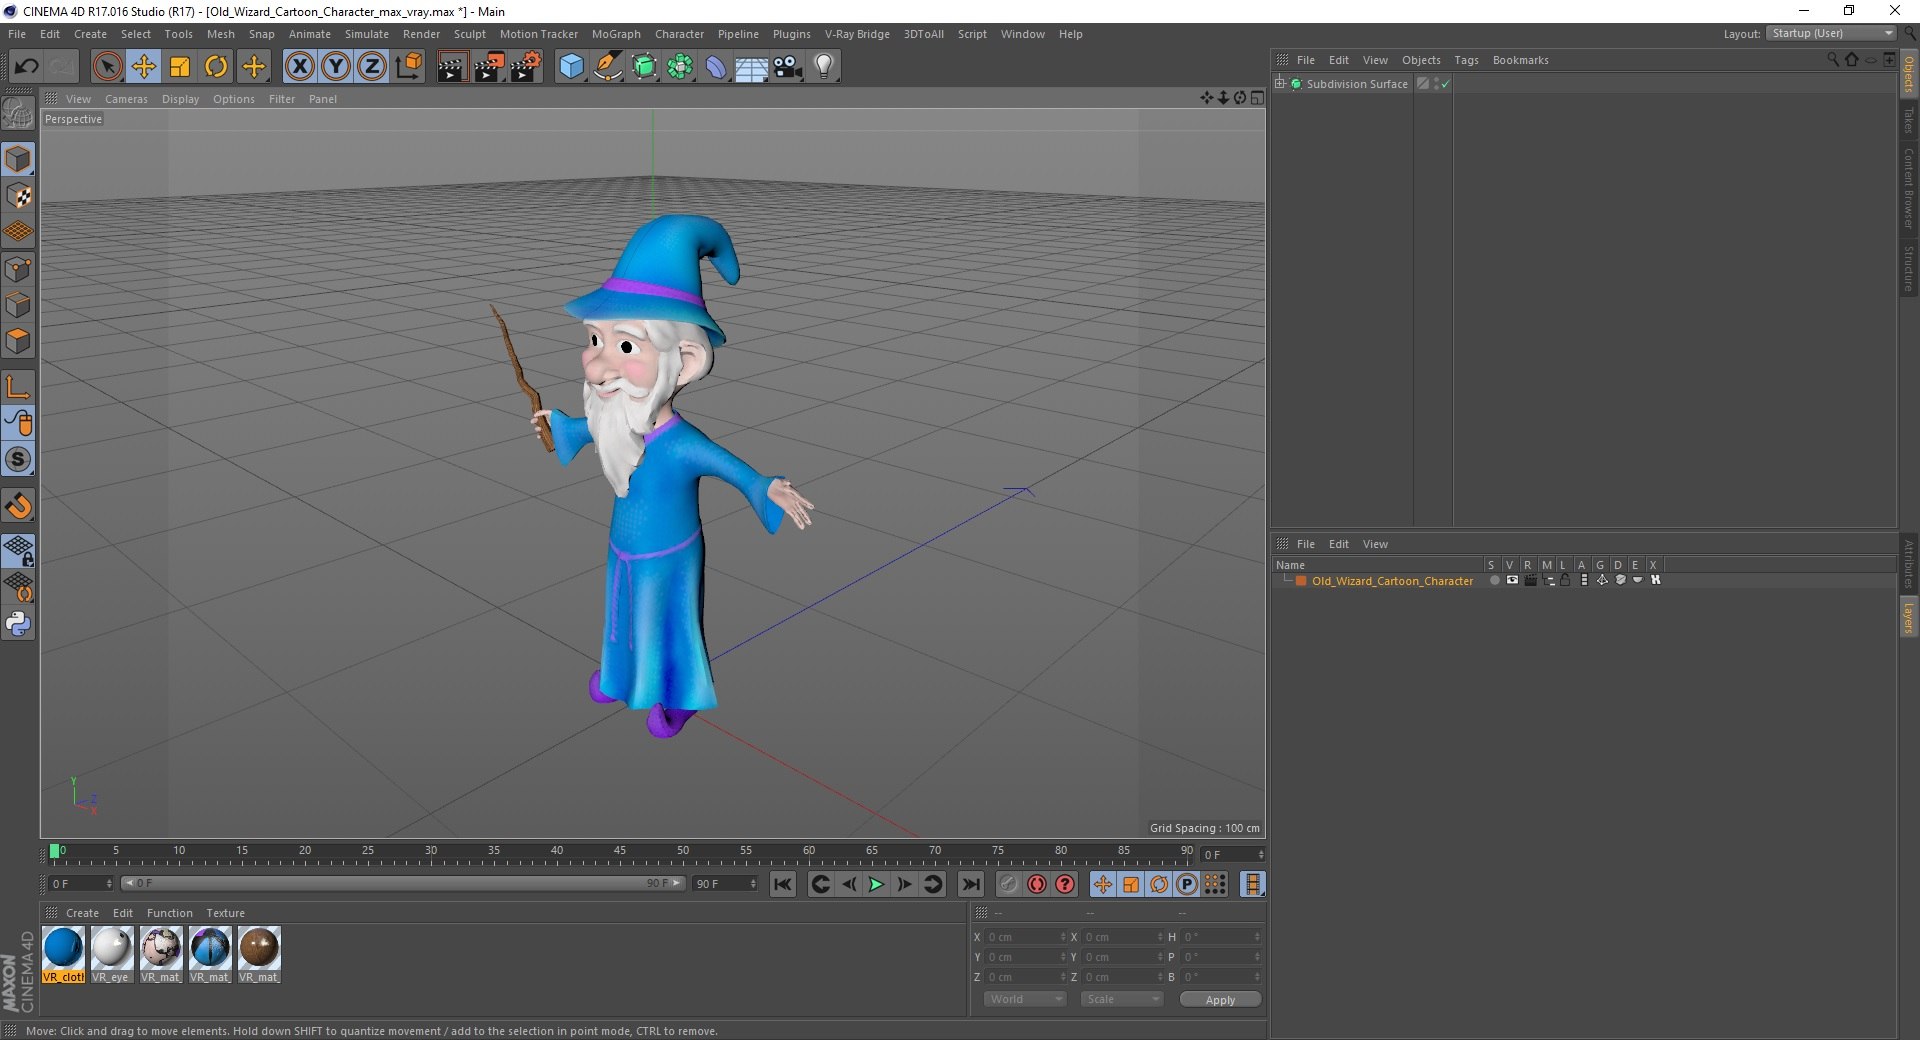Toggle X axis lock
Screen dimensions: 1920x1040
(x=299, y=67)
